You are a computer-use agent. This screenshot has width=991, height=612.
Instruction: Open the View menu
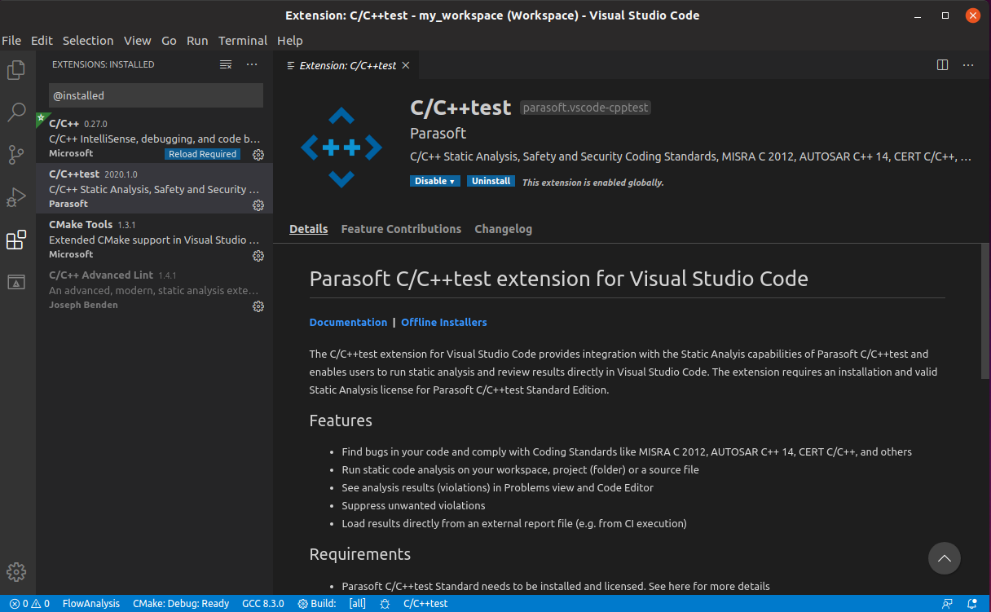pos(137,40)
